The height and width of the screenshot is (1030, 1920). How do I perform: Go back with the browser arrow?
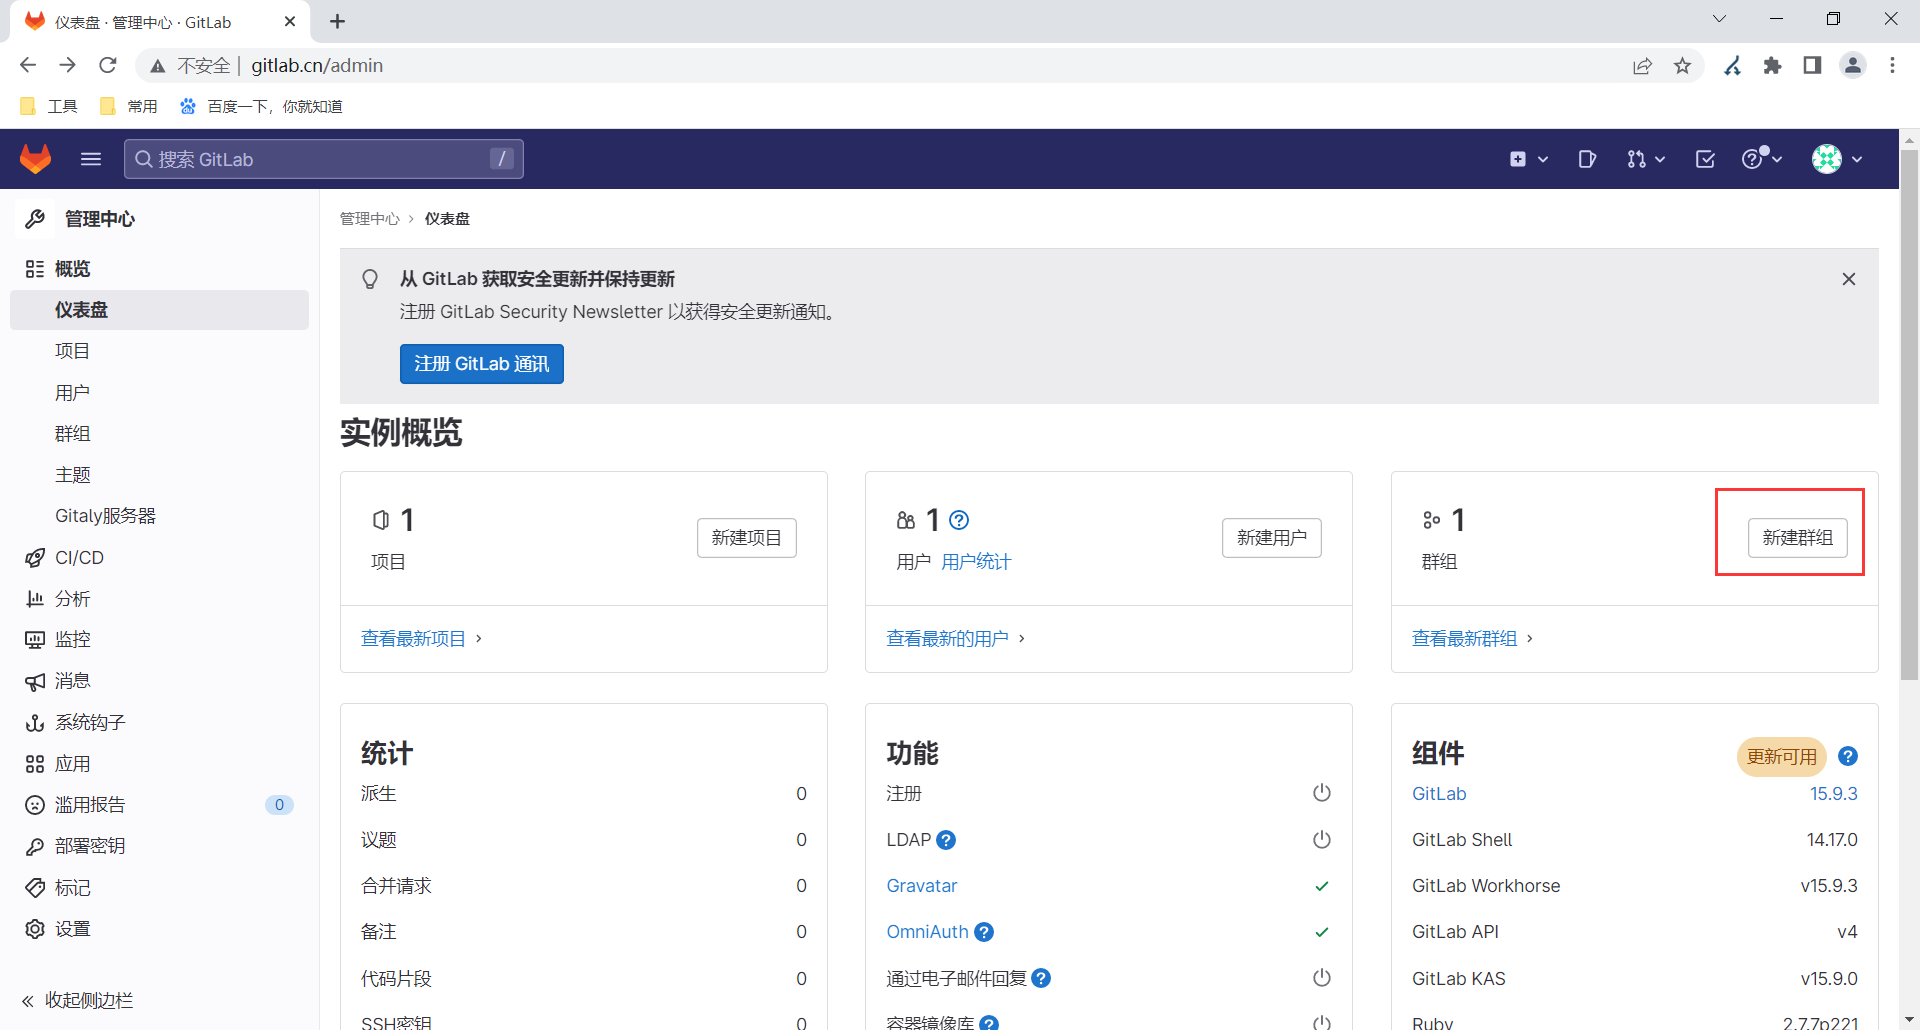click(28, 65)
